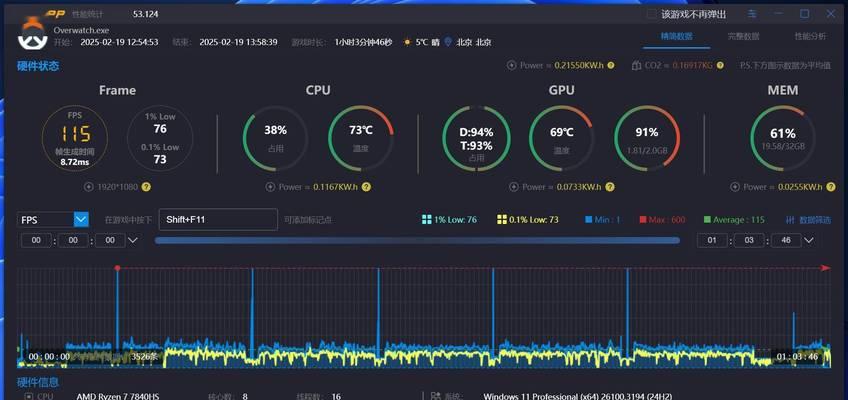Click the red arrow at chart's max line
The image size is (848, 400).
pos(825,268)
